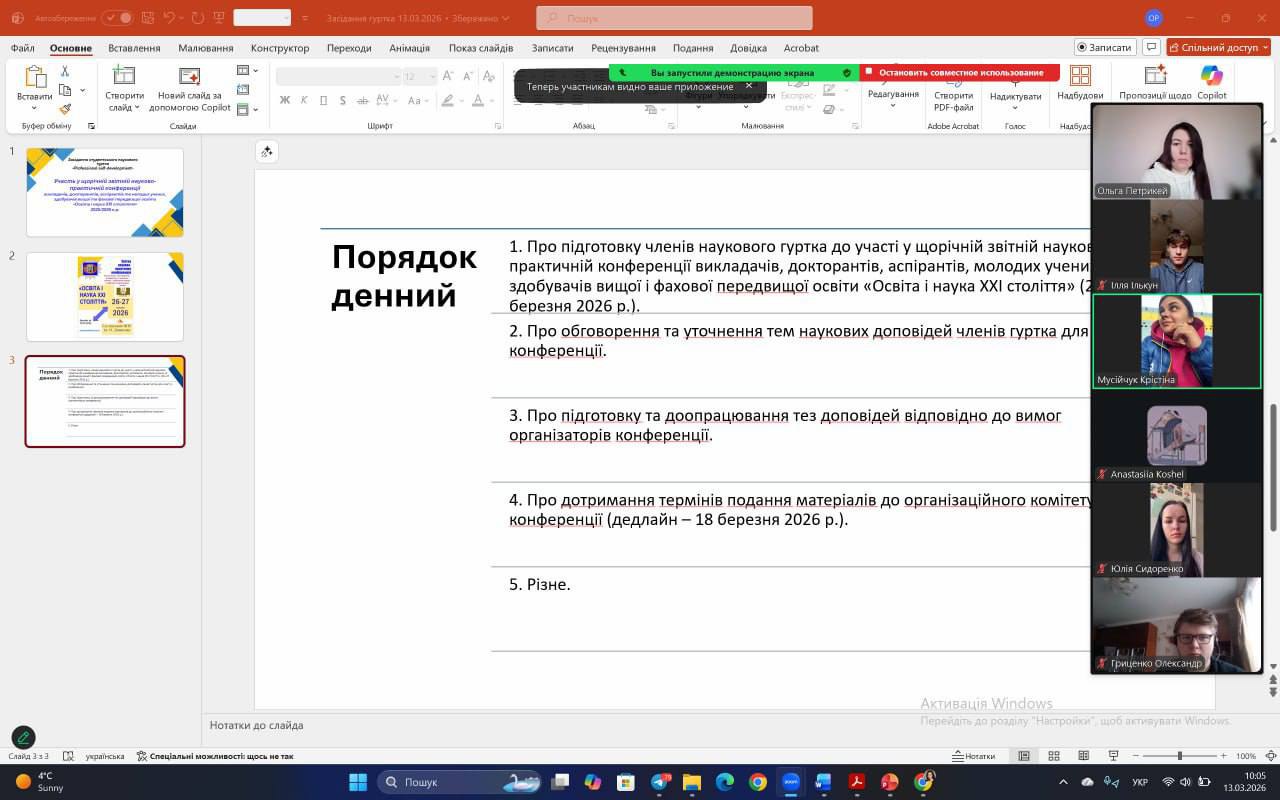
Task: Toggle bold (Ж) formatting
Action: point(285,100)
